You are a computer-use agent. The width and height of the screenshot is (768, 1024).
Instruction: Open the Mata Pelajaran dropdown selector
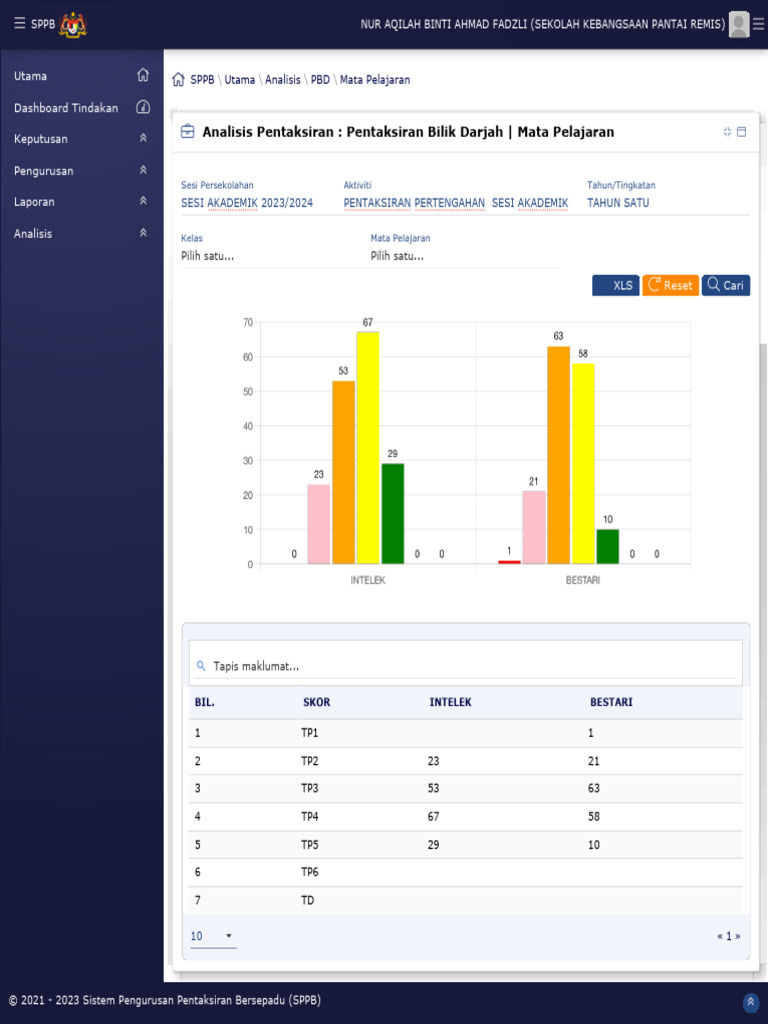tap(464, 256)
